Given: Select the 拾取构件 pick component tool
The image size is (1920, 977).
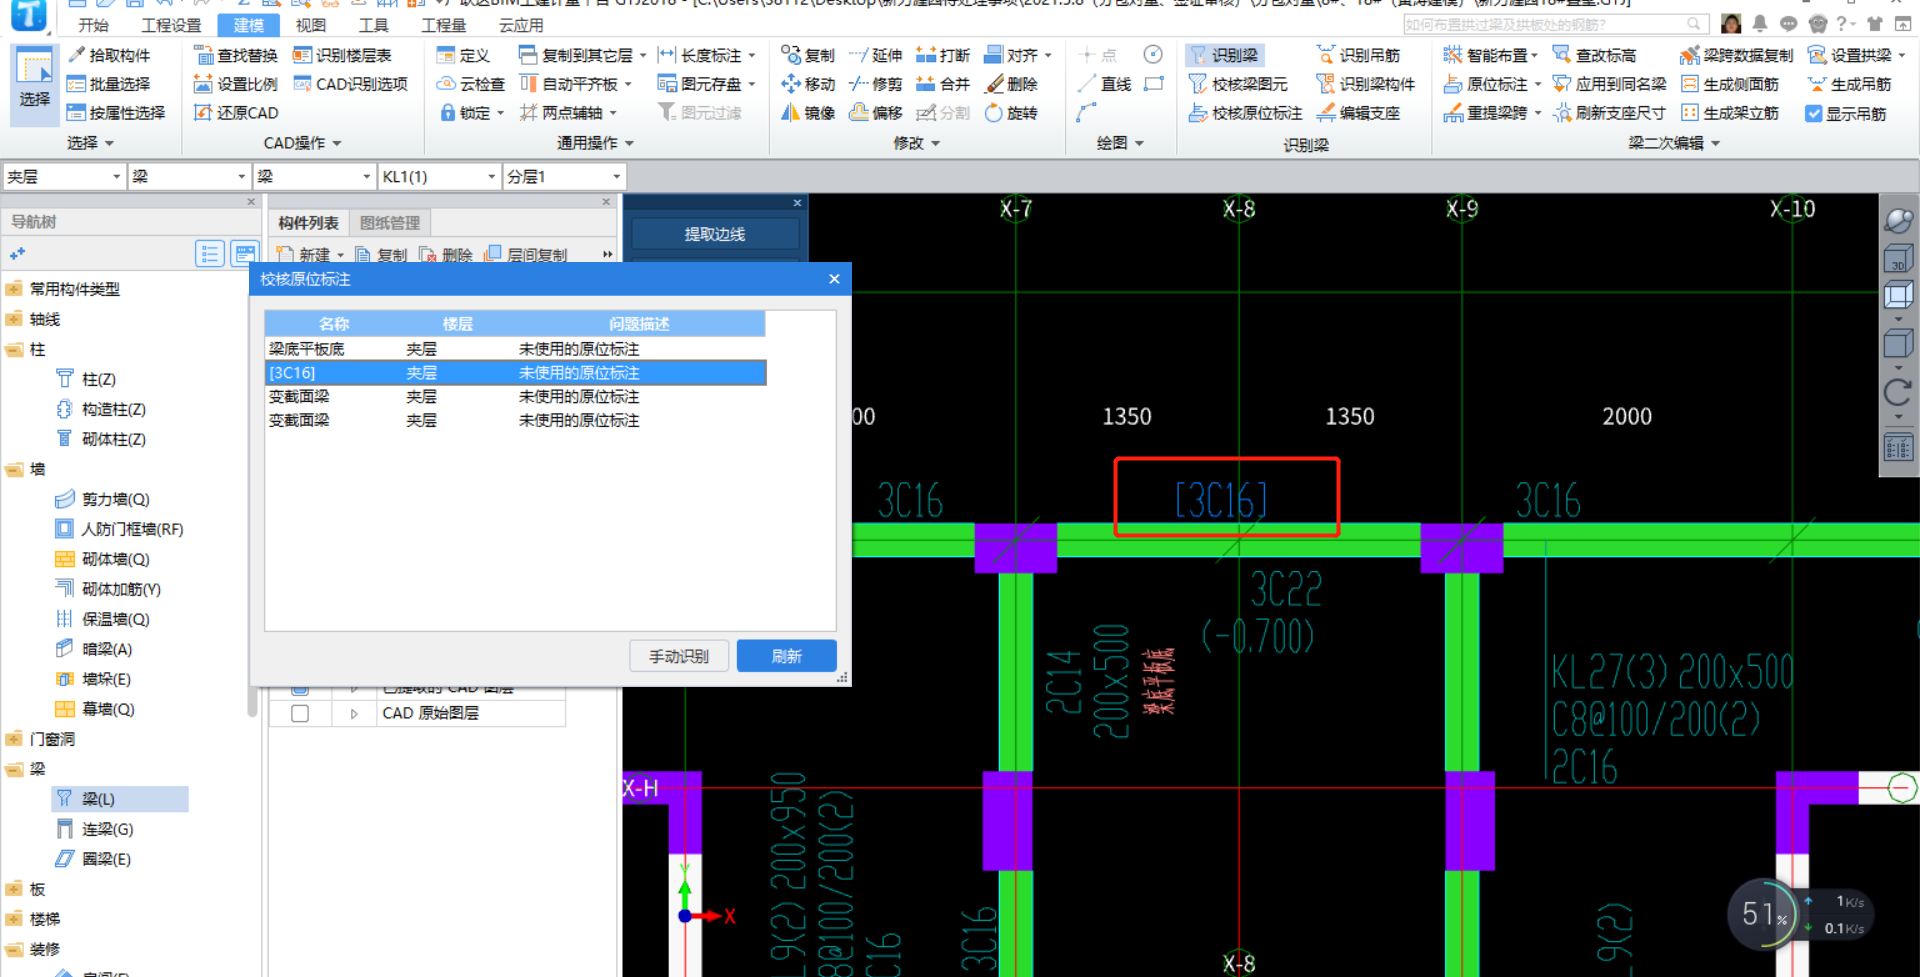Looking at the screenshot, I should [108, 55].
